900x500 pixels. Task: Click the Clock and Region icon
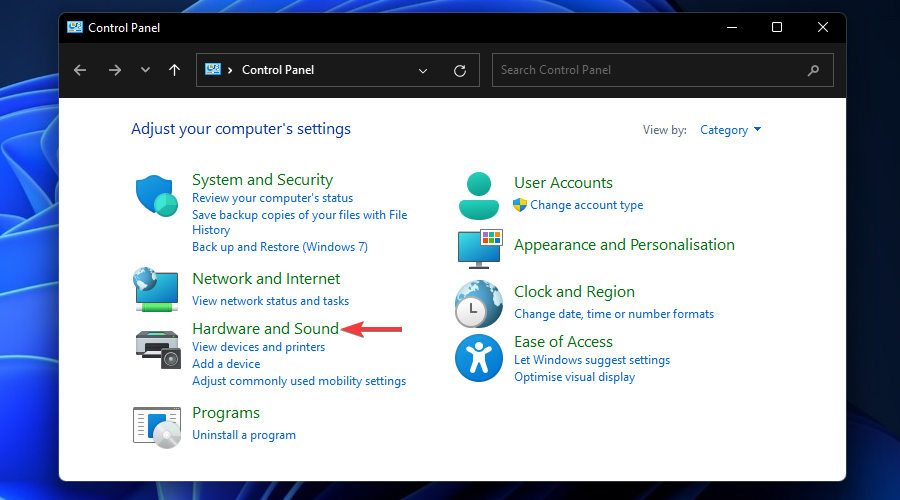478,303
